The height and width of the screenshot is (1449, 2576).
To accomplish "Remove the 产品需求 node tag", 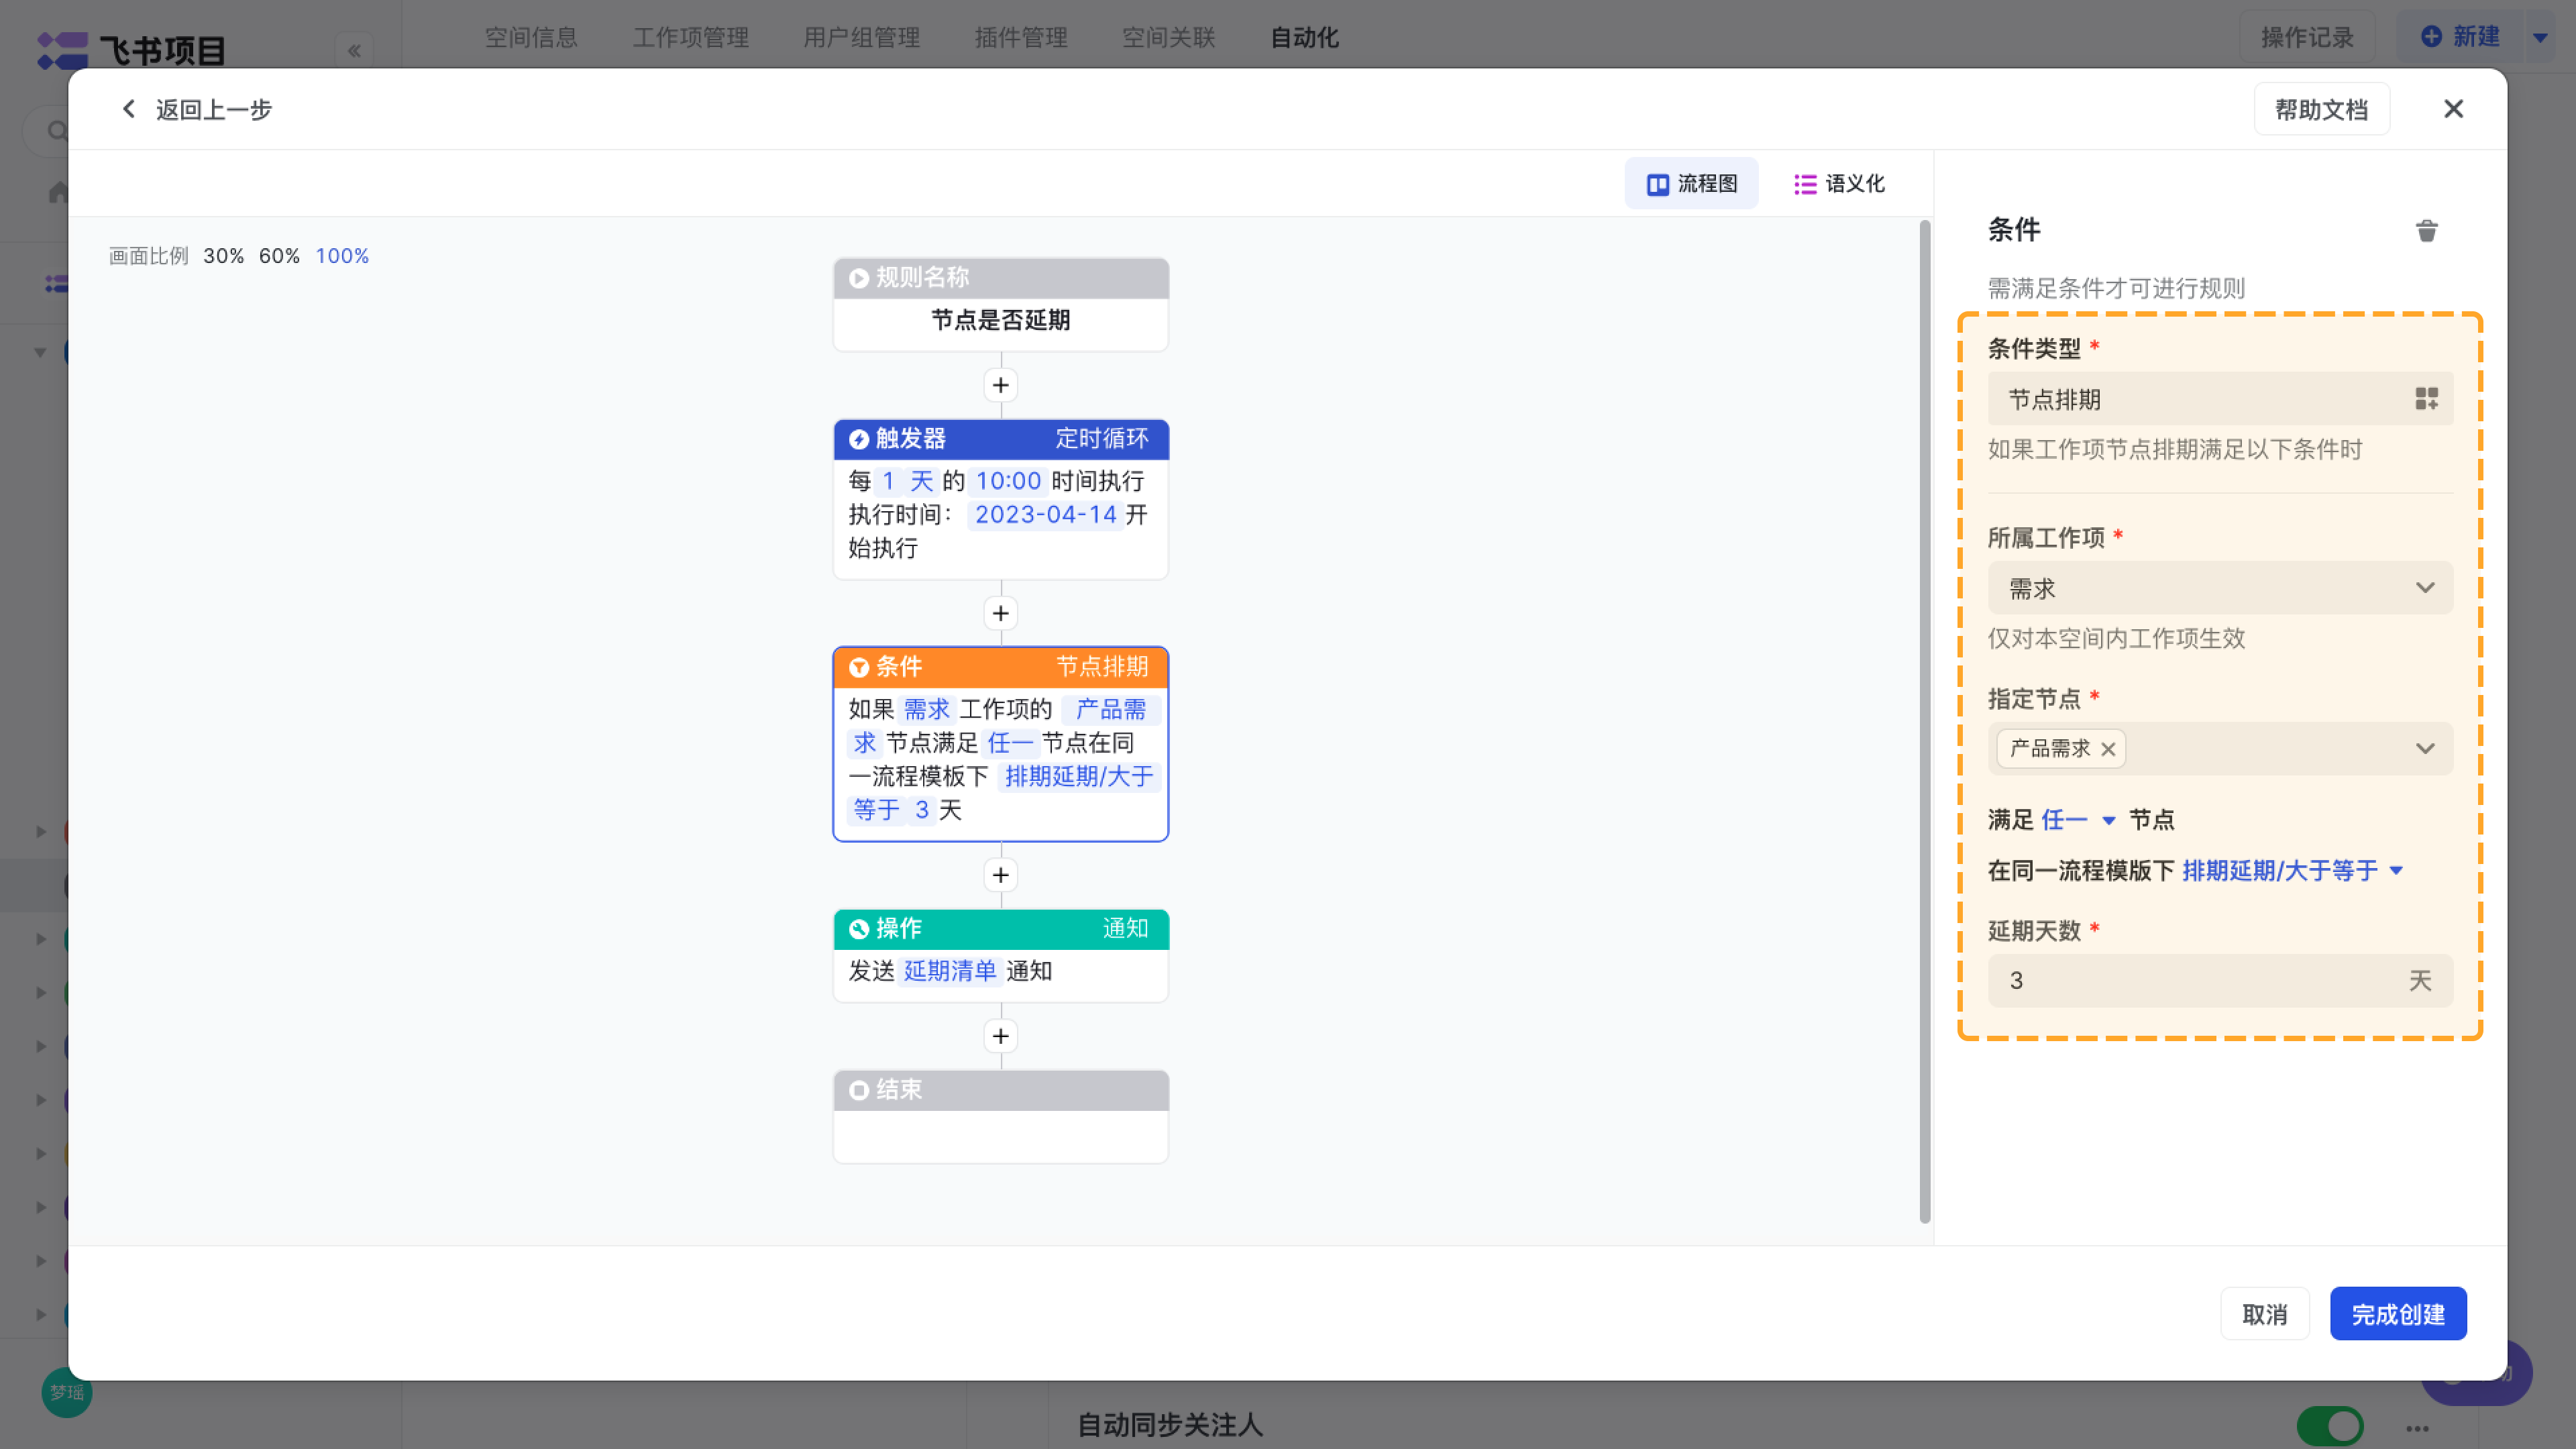I will [2108, 749].
